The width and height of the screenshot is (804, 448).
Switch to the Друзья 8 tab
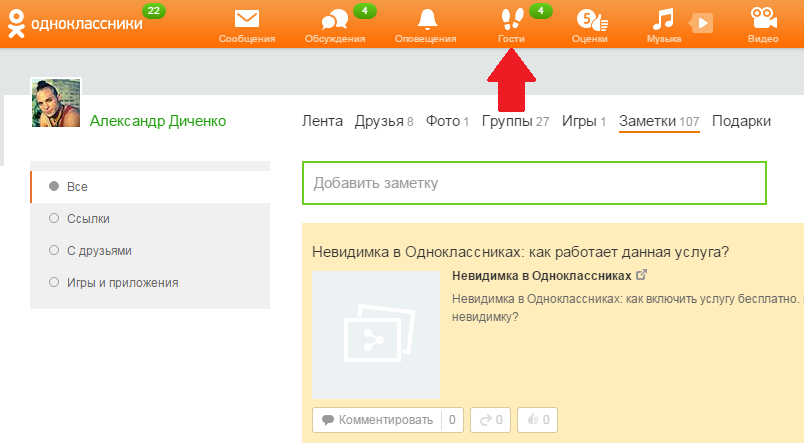pyautogui.click(x=384, y=121)
